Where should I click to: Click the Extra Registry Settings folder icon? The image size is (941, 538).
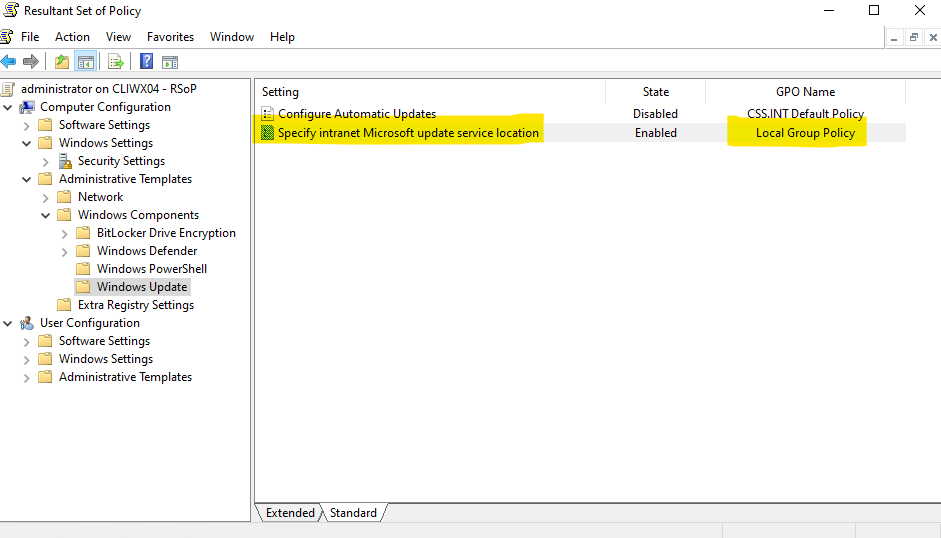pyautogui.click(x=64, y=305)
